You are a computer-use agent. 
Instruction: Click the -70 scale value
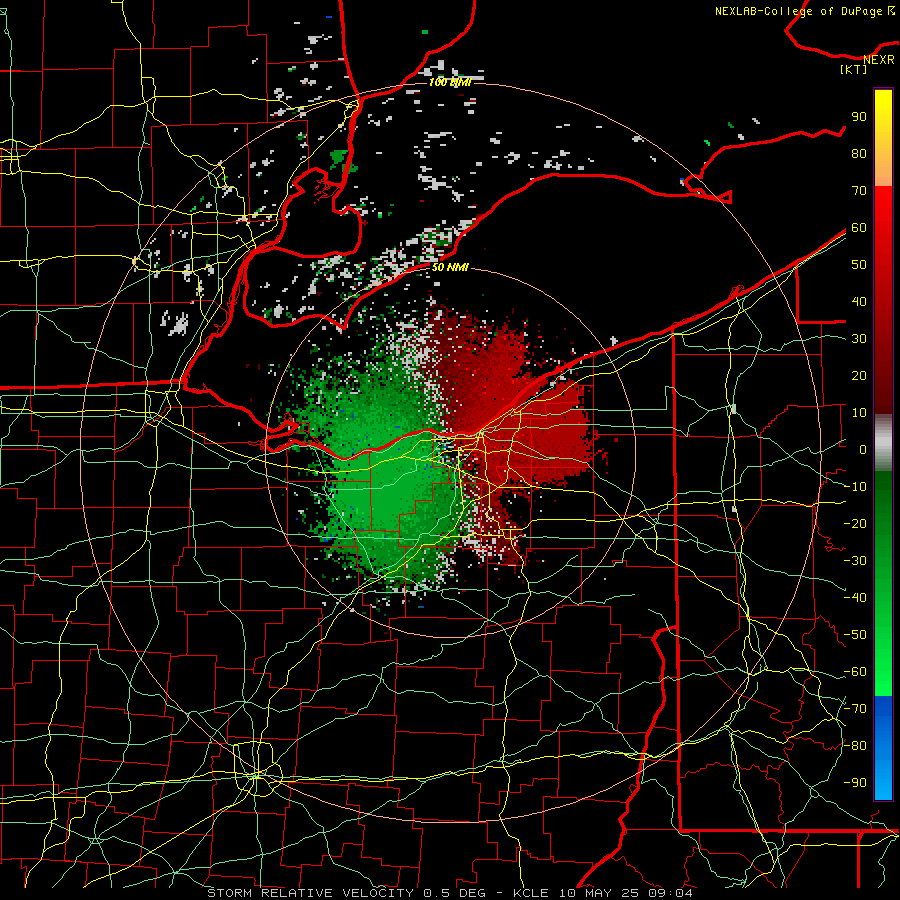coord(855,708)
